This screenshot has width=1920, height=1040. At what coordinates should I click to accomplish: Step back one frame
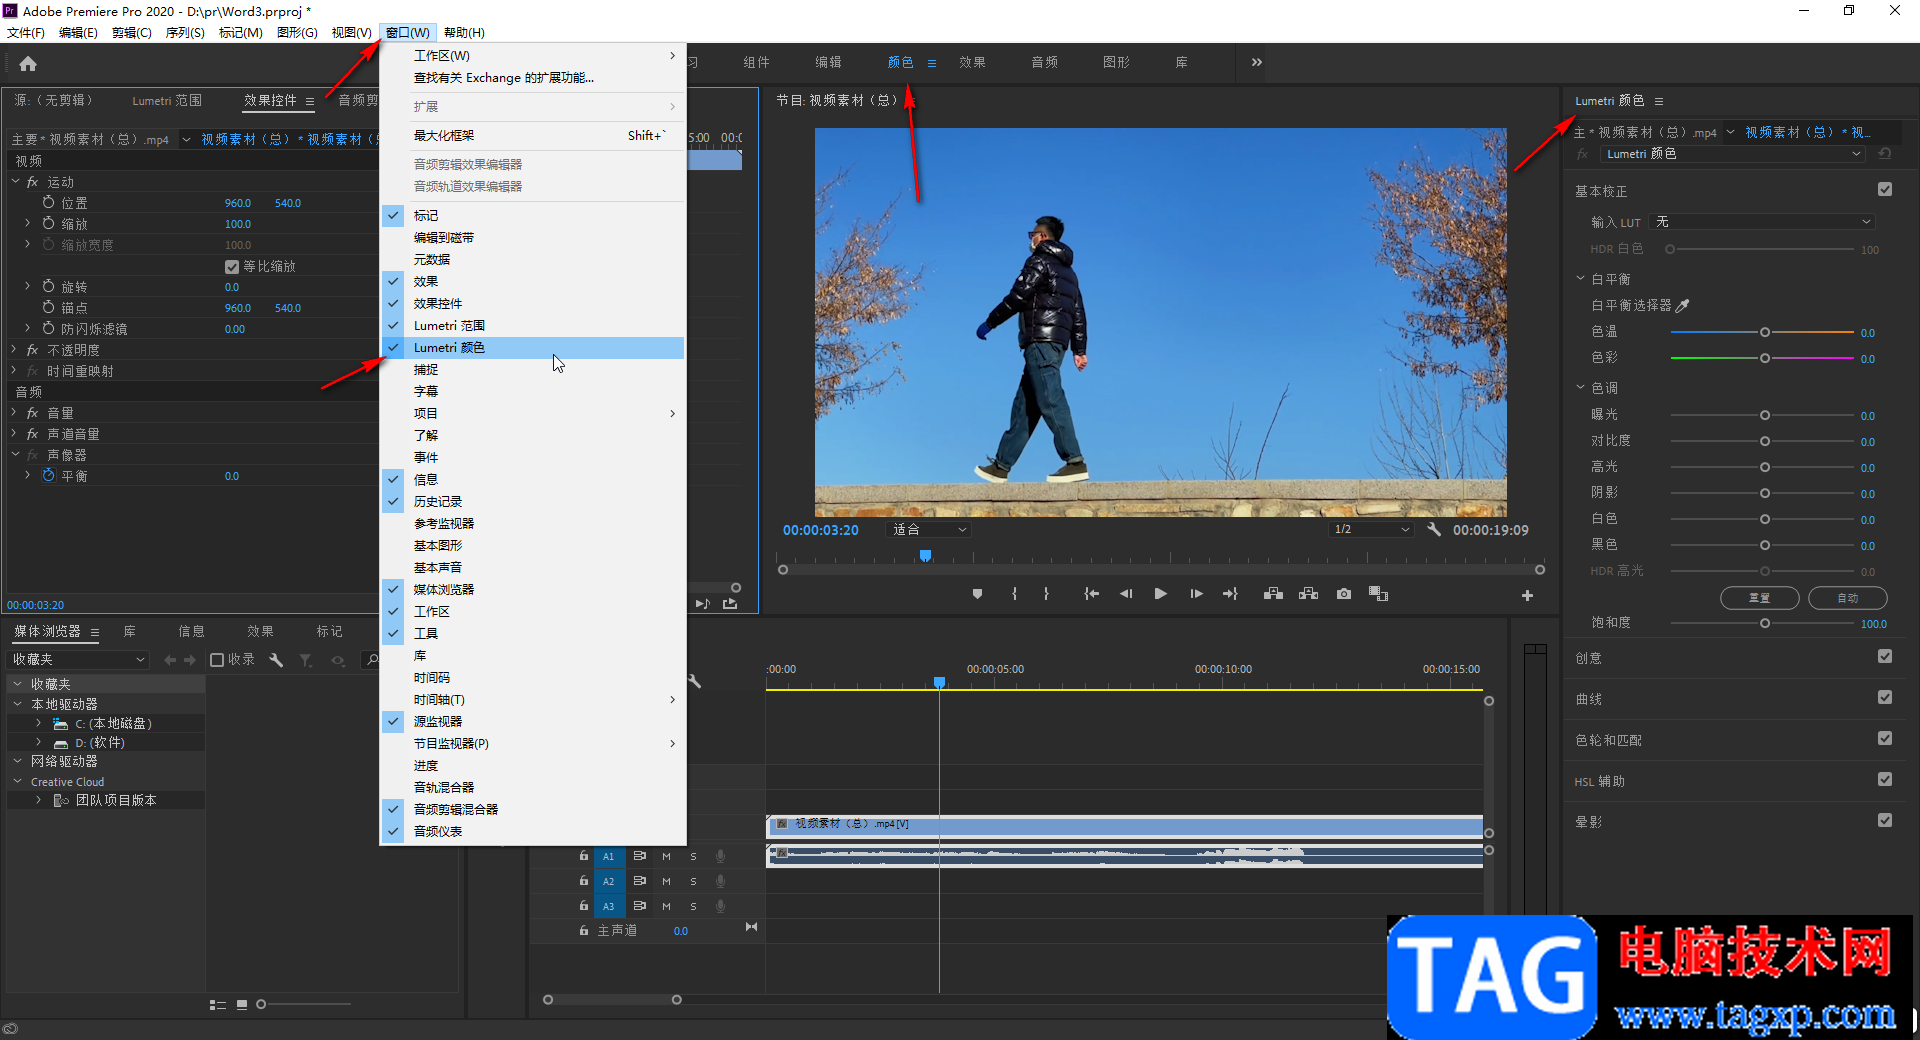pyautogui.click(x=1126, y=594)
